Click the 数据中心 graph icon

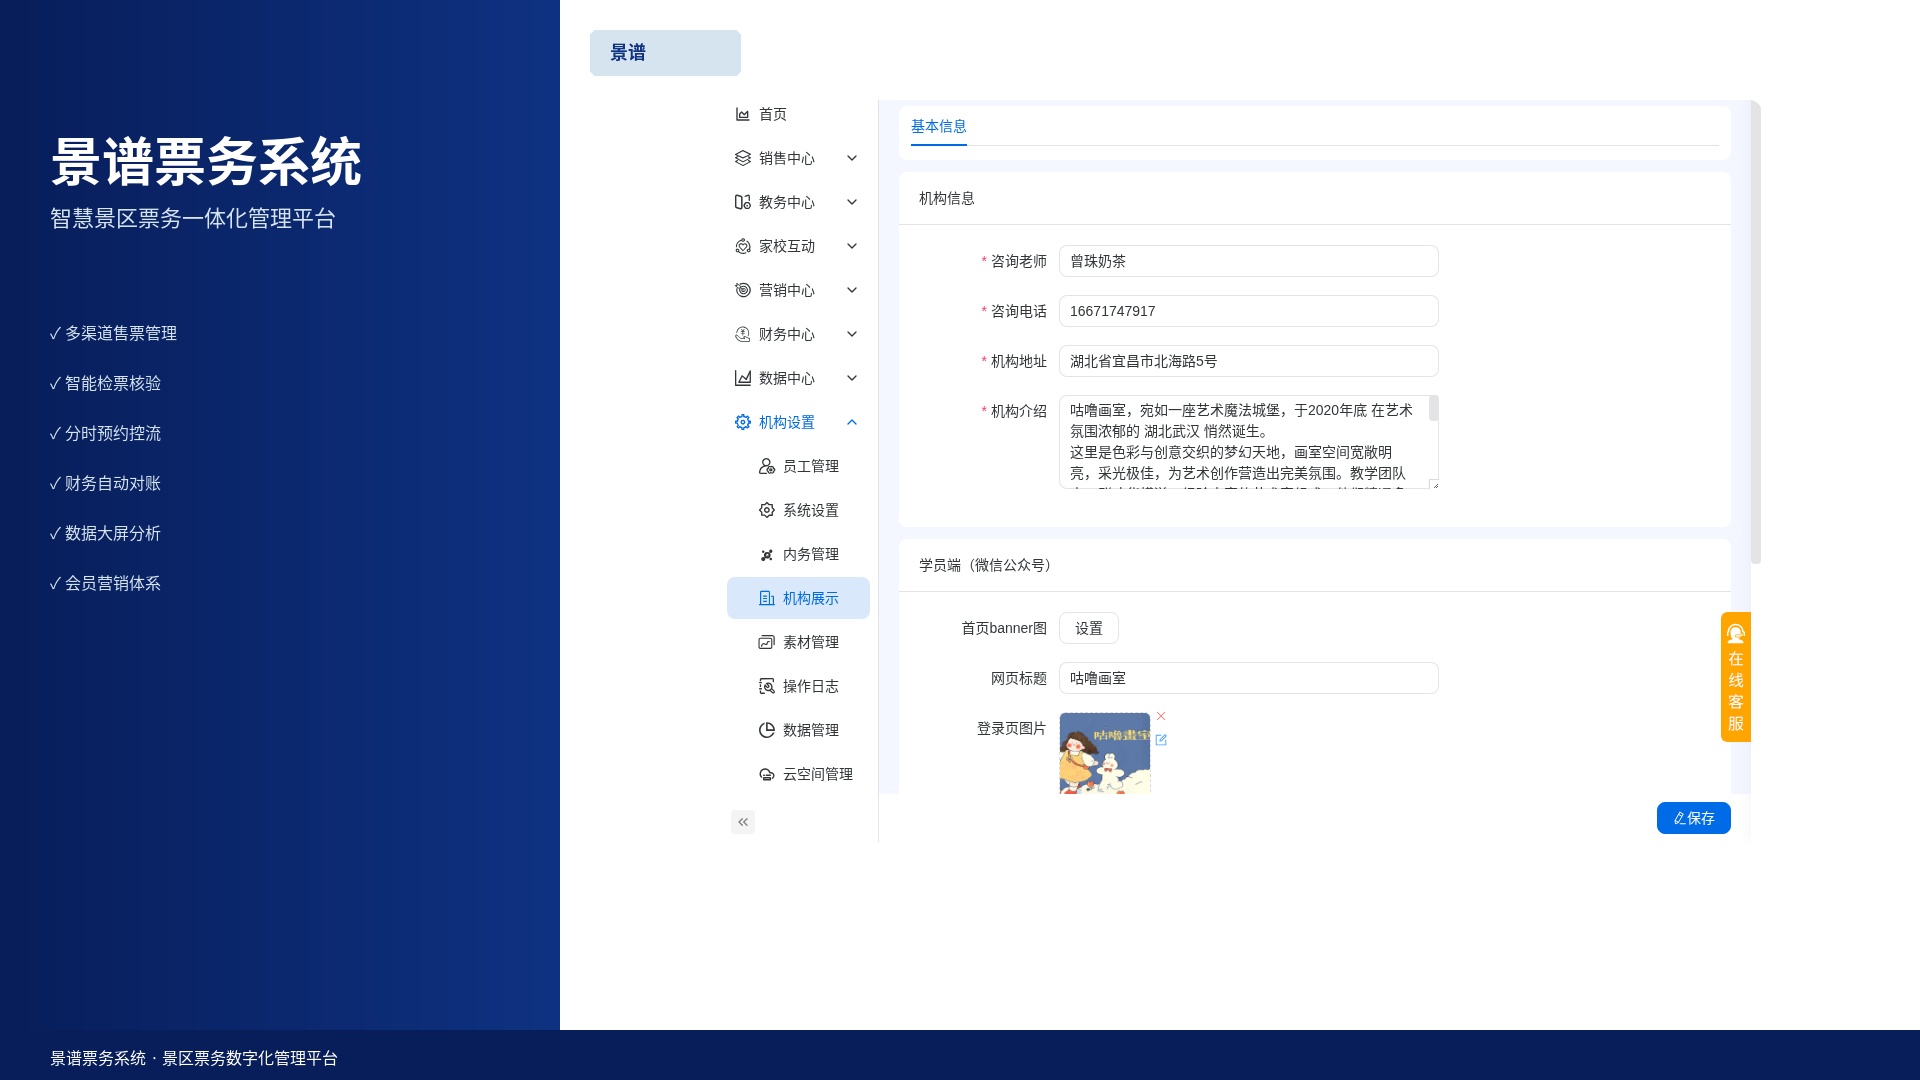click(743, 378)
